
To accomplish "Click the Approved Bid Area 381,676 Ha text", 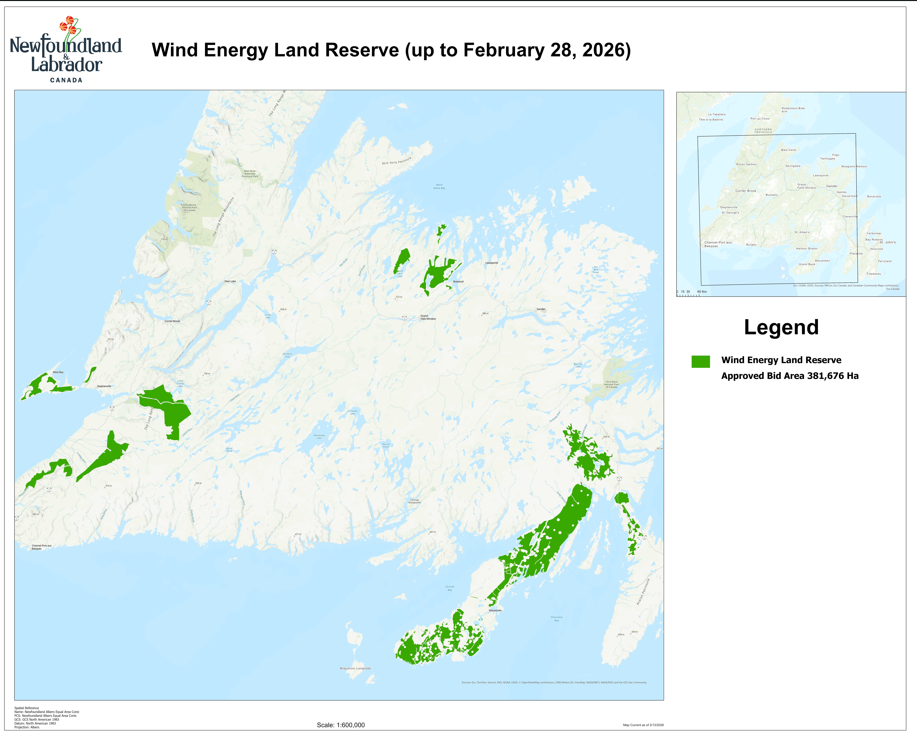I will [789, 376].
